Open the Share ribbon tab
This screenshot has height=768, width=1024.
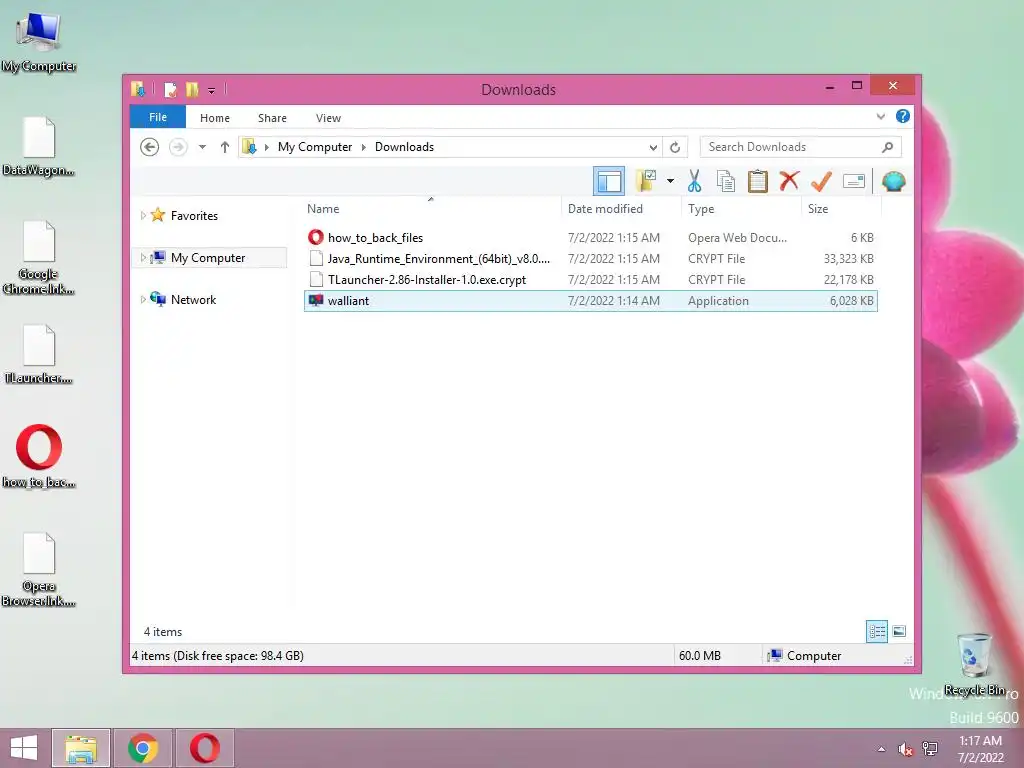[x=272, y=118]
